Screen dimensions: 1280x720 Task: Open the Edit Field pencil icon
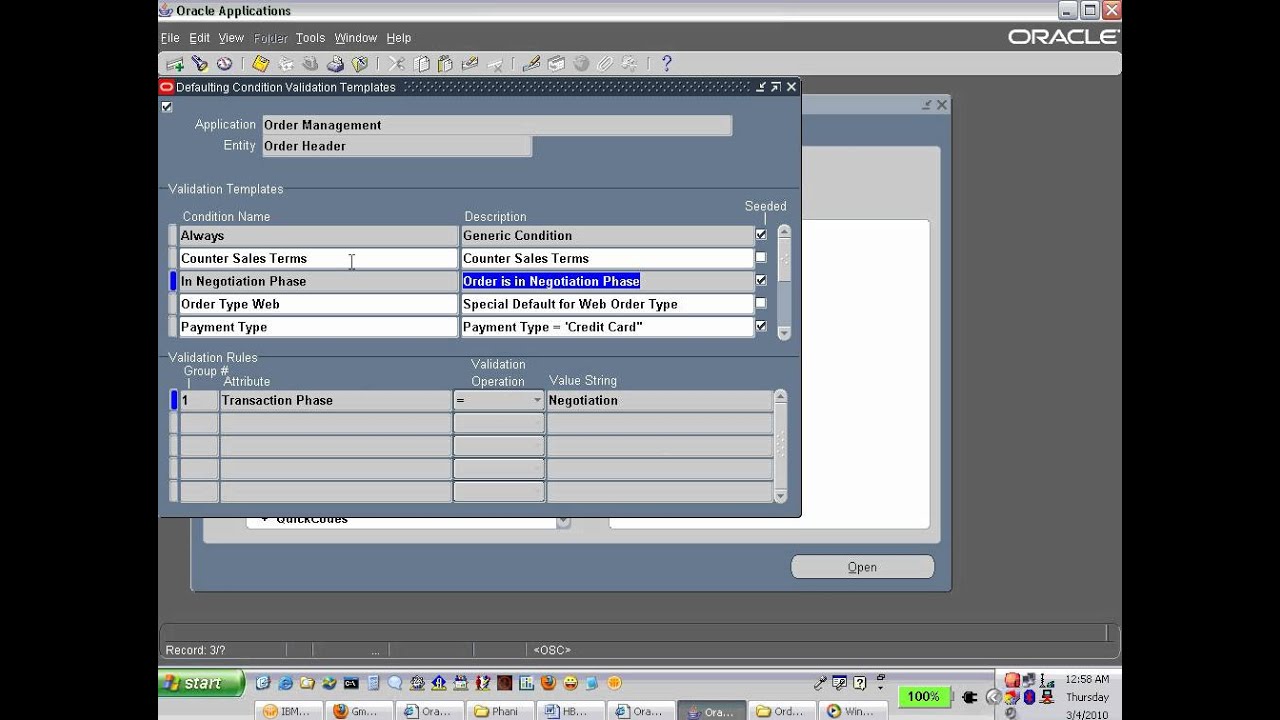point(531,63)
